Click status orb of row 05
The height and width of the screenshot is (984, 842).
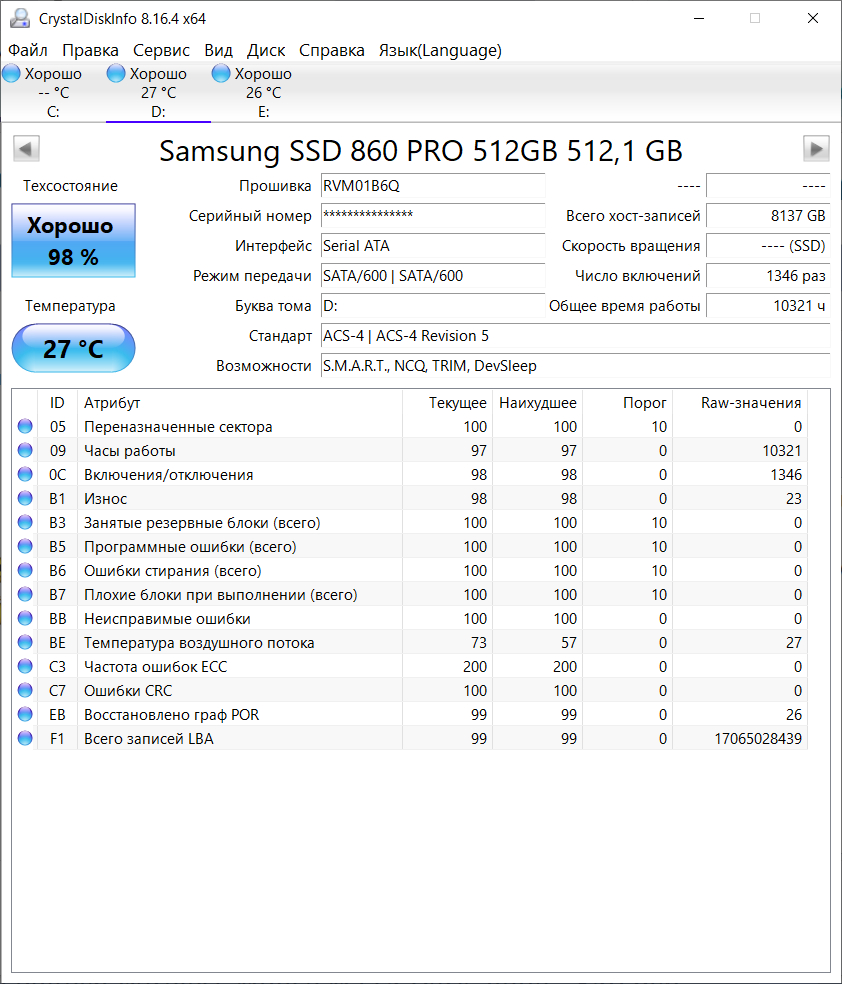coord(25,426)
